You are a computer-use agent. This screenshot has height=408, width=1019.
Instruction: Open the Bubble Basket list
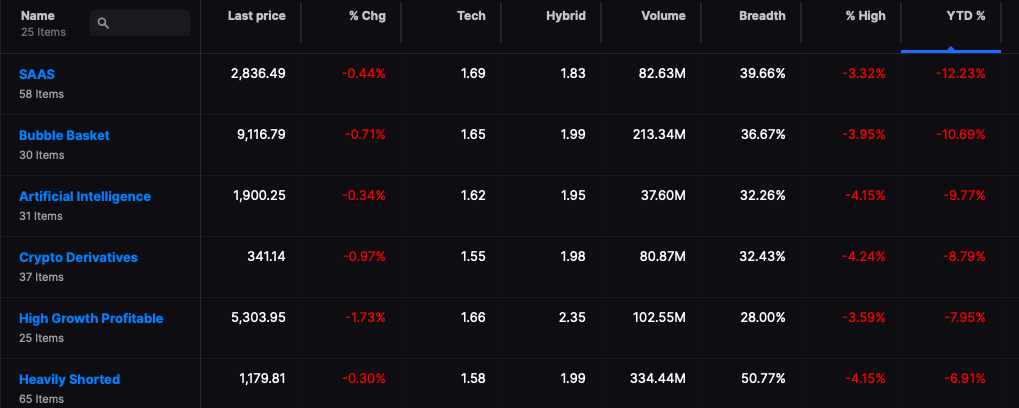(64, 136)
